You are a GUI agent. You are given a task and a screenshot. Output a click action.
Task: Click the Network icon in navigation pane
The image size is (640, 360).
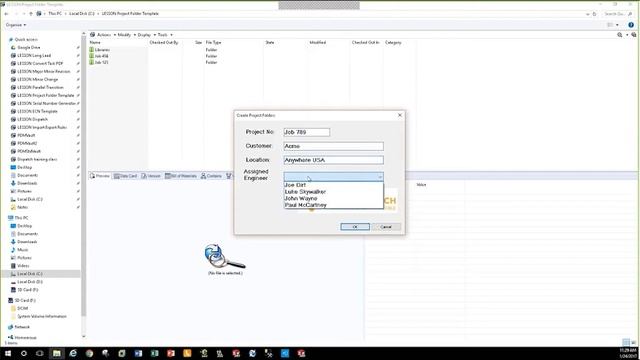click(x=11, y=327)
